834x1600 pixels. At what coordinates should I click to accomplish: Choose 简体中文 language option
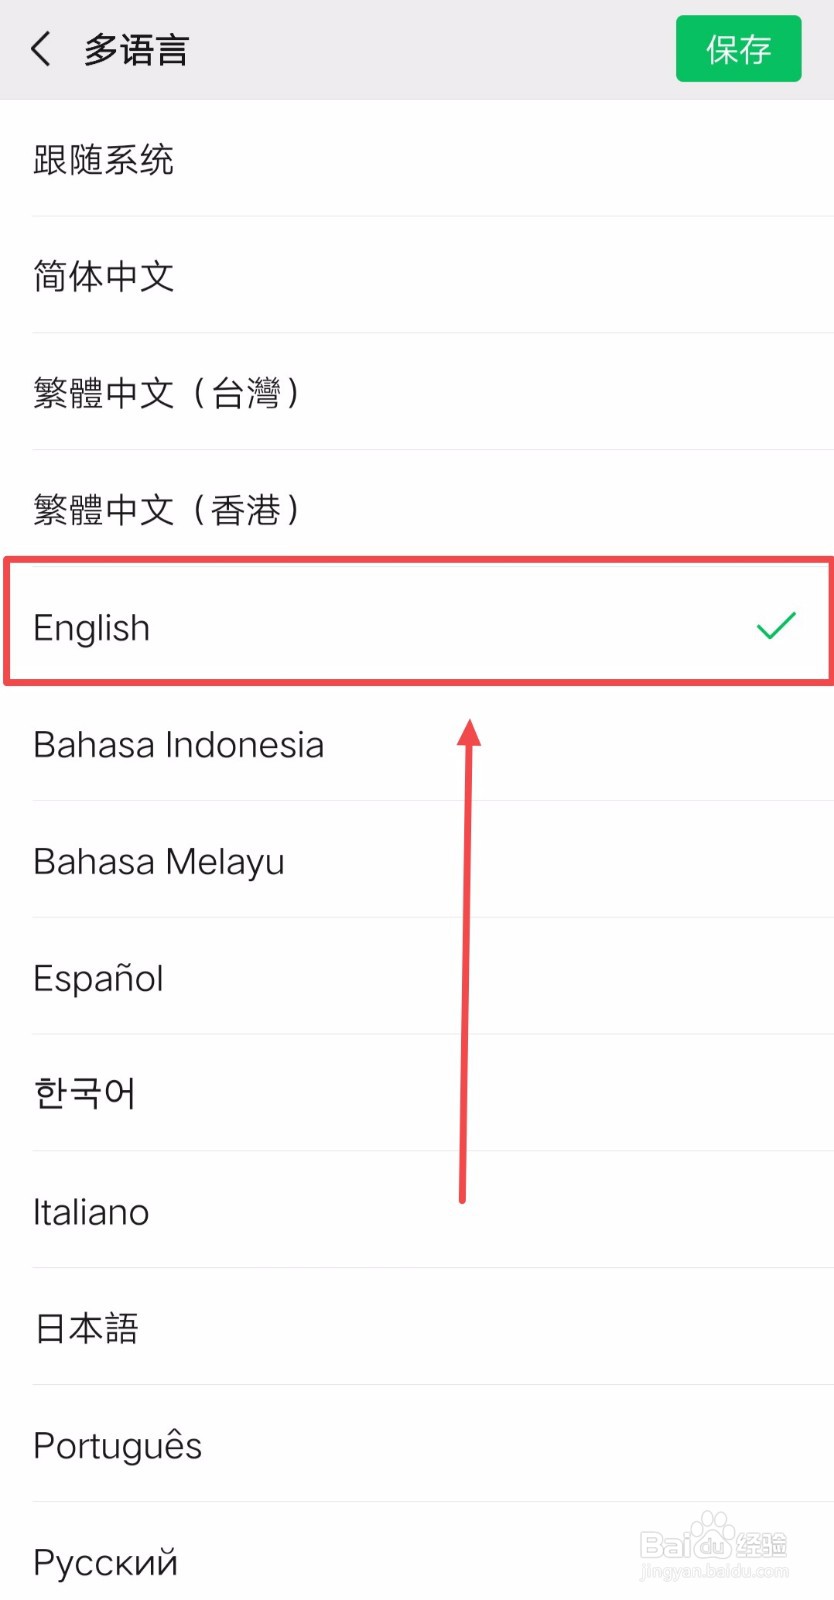[x=104, y=276]
